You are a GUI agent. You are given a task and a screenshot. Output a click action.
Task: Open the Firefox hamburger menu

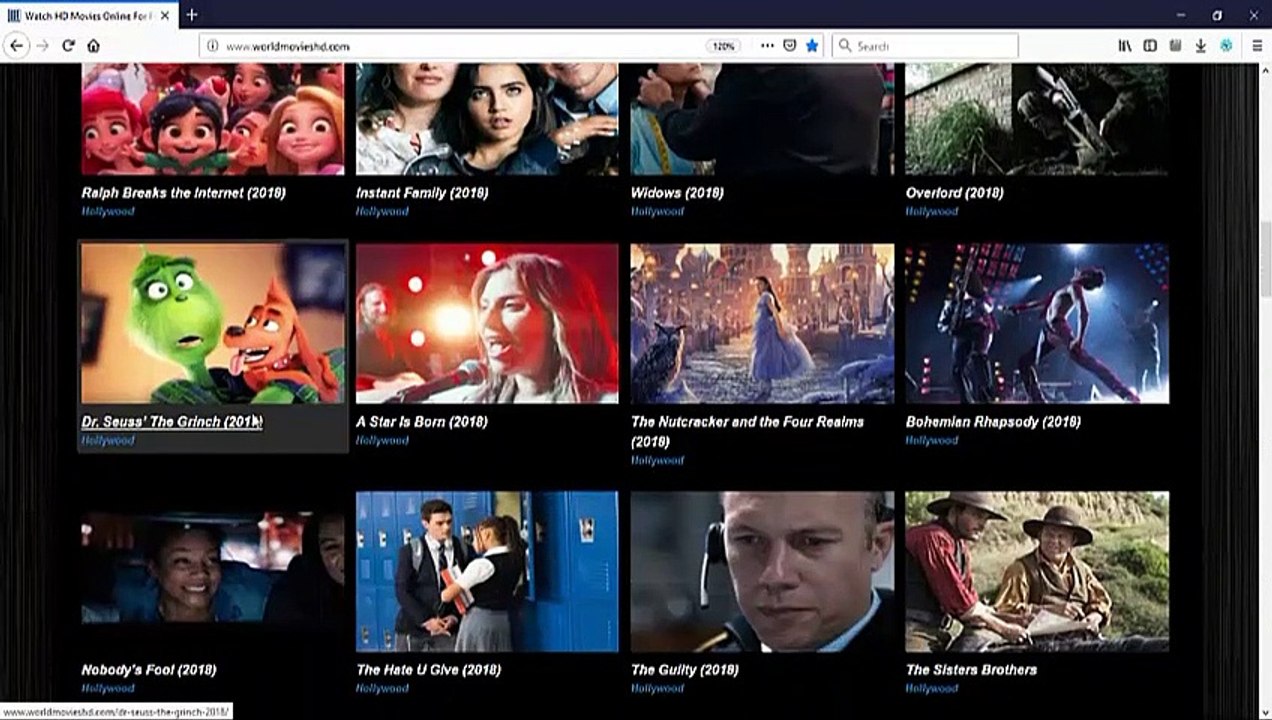[1257, 46]
